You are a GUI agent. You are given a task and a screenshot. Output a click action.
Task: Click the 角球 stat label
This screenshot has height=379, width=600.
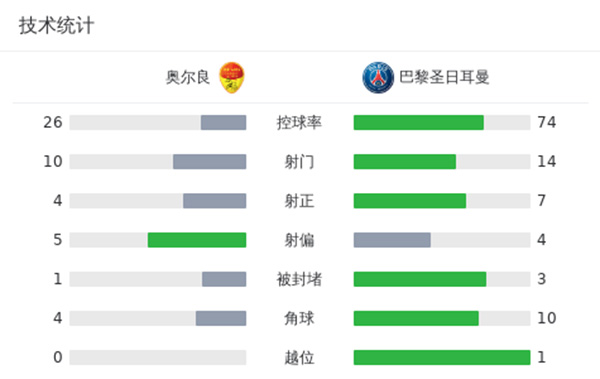tap(299, 318)
